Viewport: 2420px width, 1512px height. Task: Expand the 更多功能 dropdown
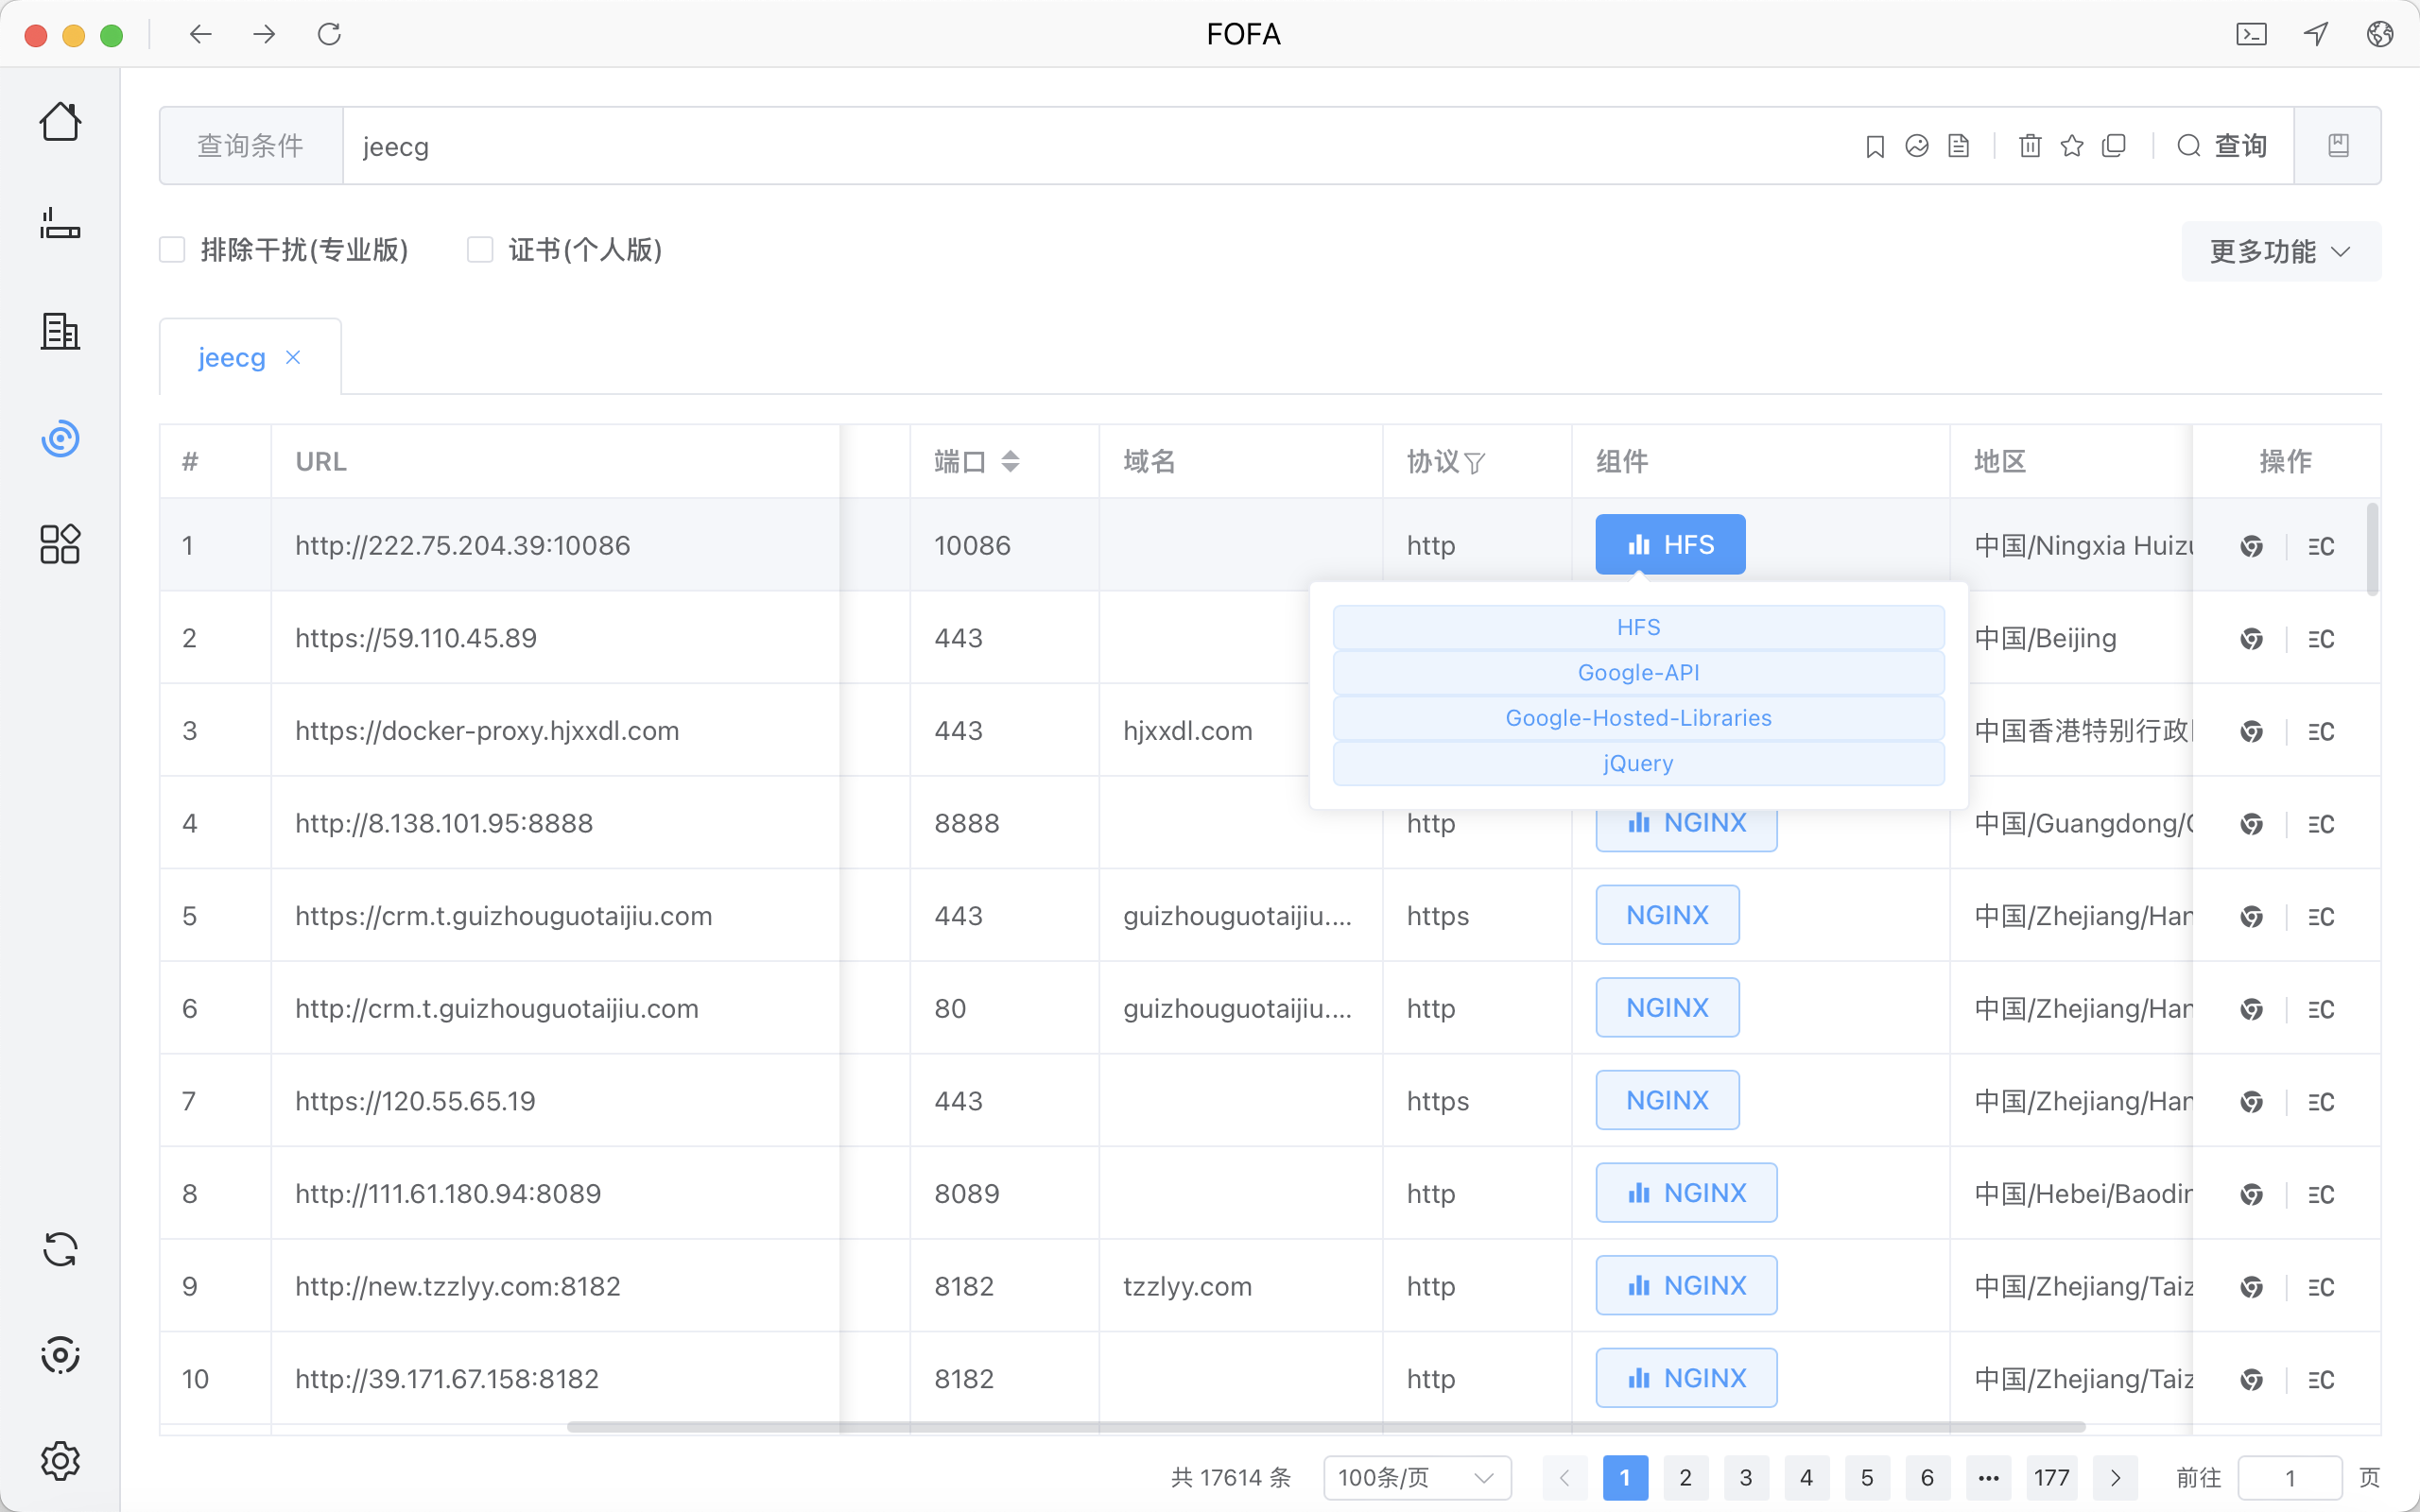[x=2280, y=251]
